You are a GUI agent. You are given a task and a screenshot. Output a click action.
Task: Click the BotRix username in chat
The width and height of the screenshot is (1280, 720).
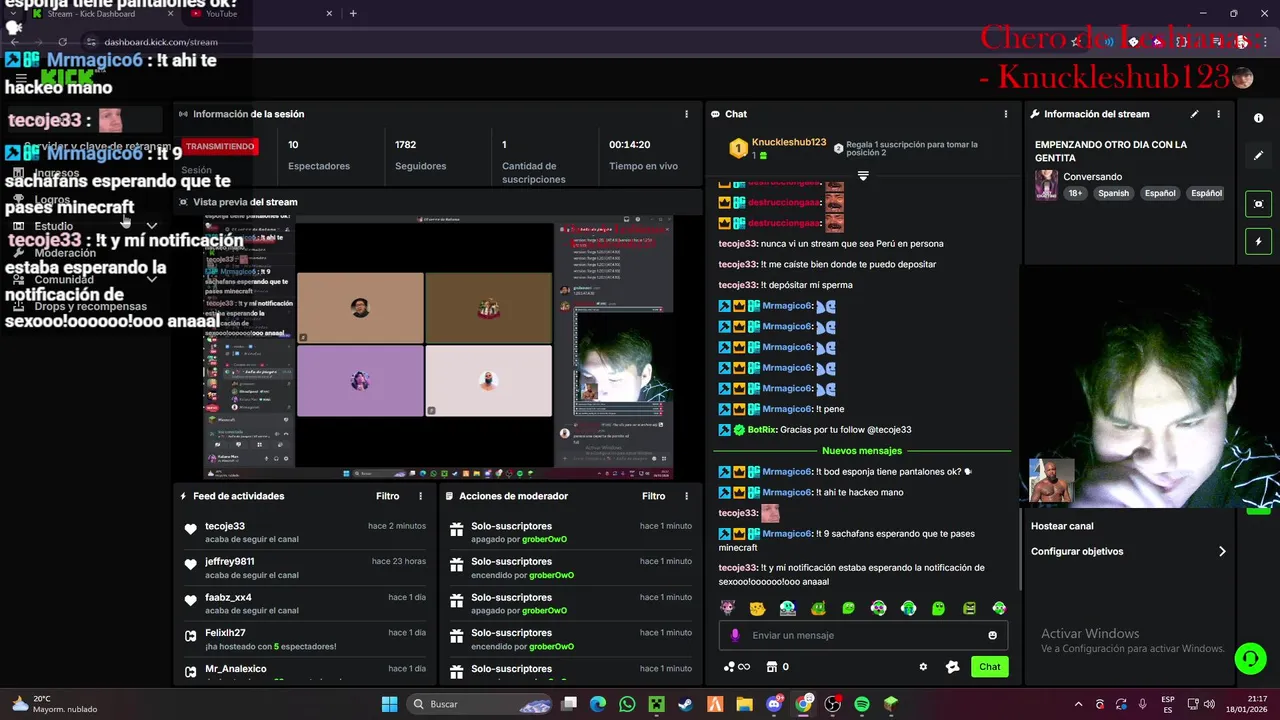[761, 430]
